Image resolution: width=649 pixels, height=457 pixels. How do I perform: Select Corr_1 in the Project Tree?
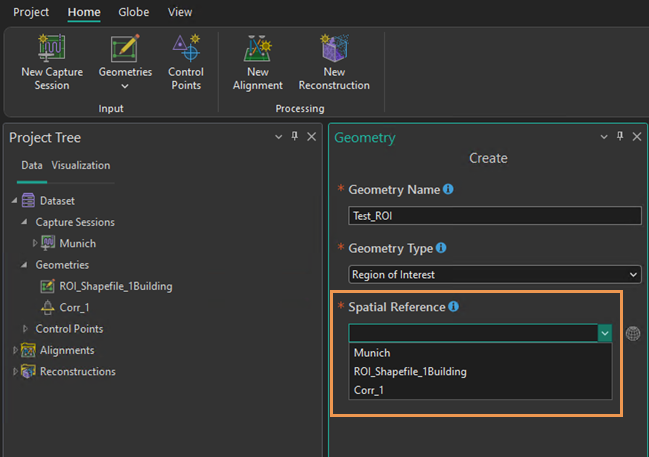[x=75, y=307]
